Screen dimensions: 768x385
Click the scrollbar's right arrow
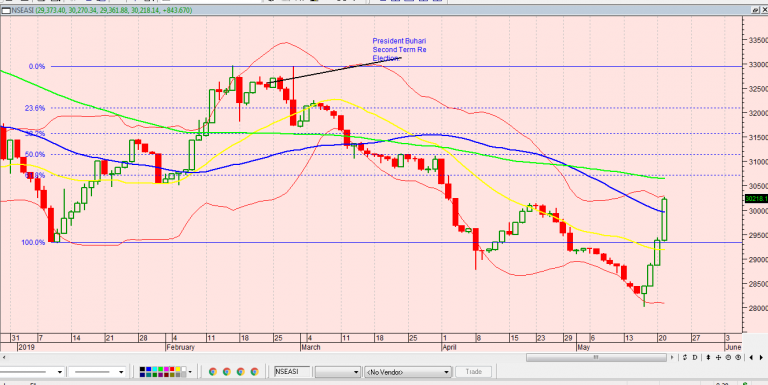coord(672,358)
